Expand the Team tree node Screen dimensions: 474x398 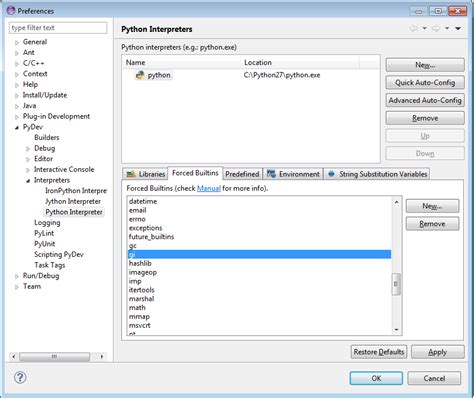click(x=17, y=287)
